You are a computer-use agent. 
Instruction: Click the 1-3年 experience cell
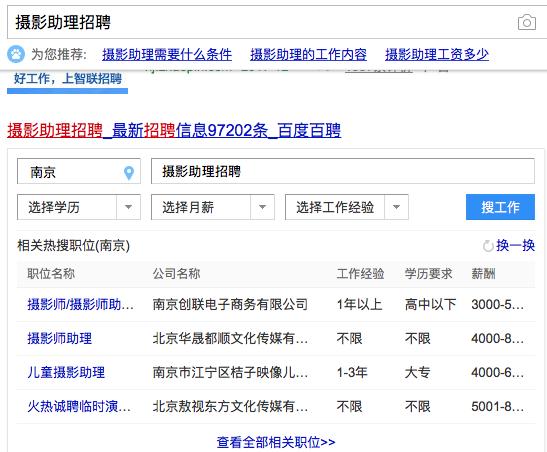(352, 372)
